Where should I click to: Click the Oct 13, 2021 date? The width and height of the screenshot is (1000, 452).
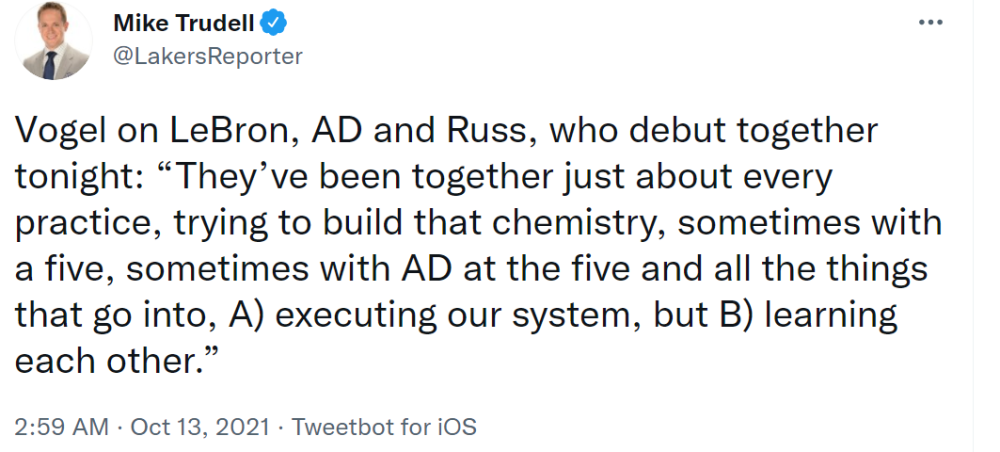coord(200,426)
